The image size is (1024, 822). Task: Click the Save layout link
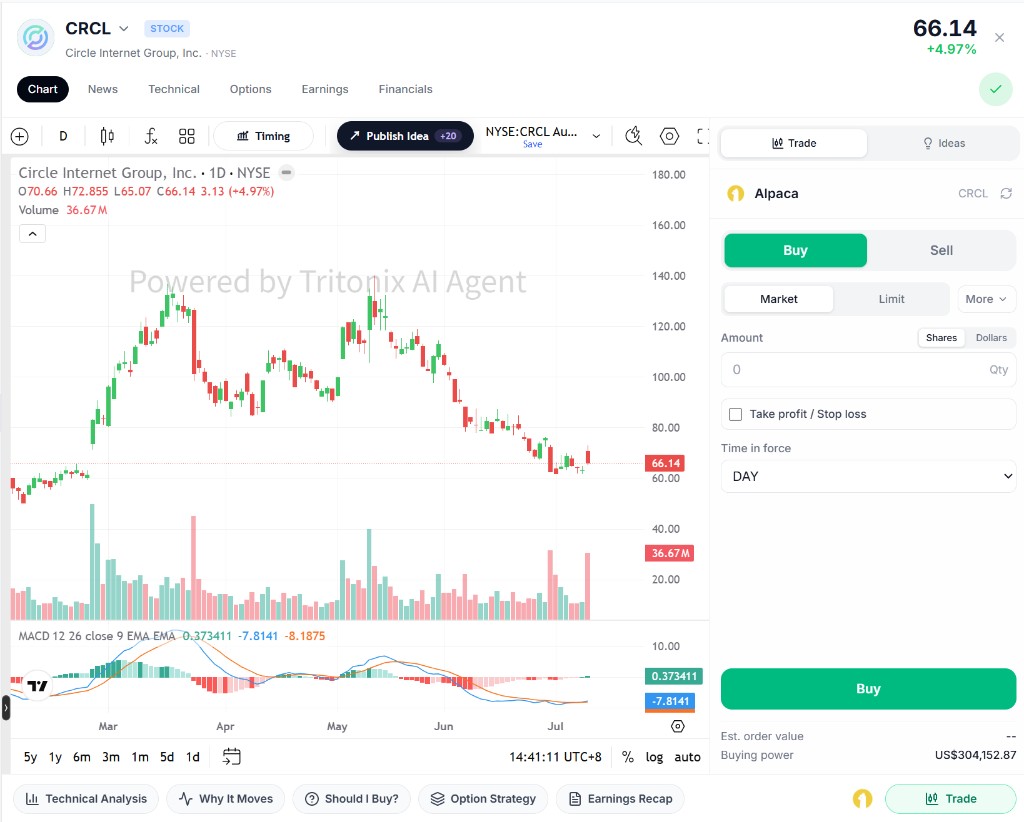pyautogui.click(x=532, y=144)
